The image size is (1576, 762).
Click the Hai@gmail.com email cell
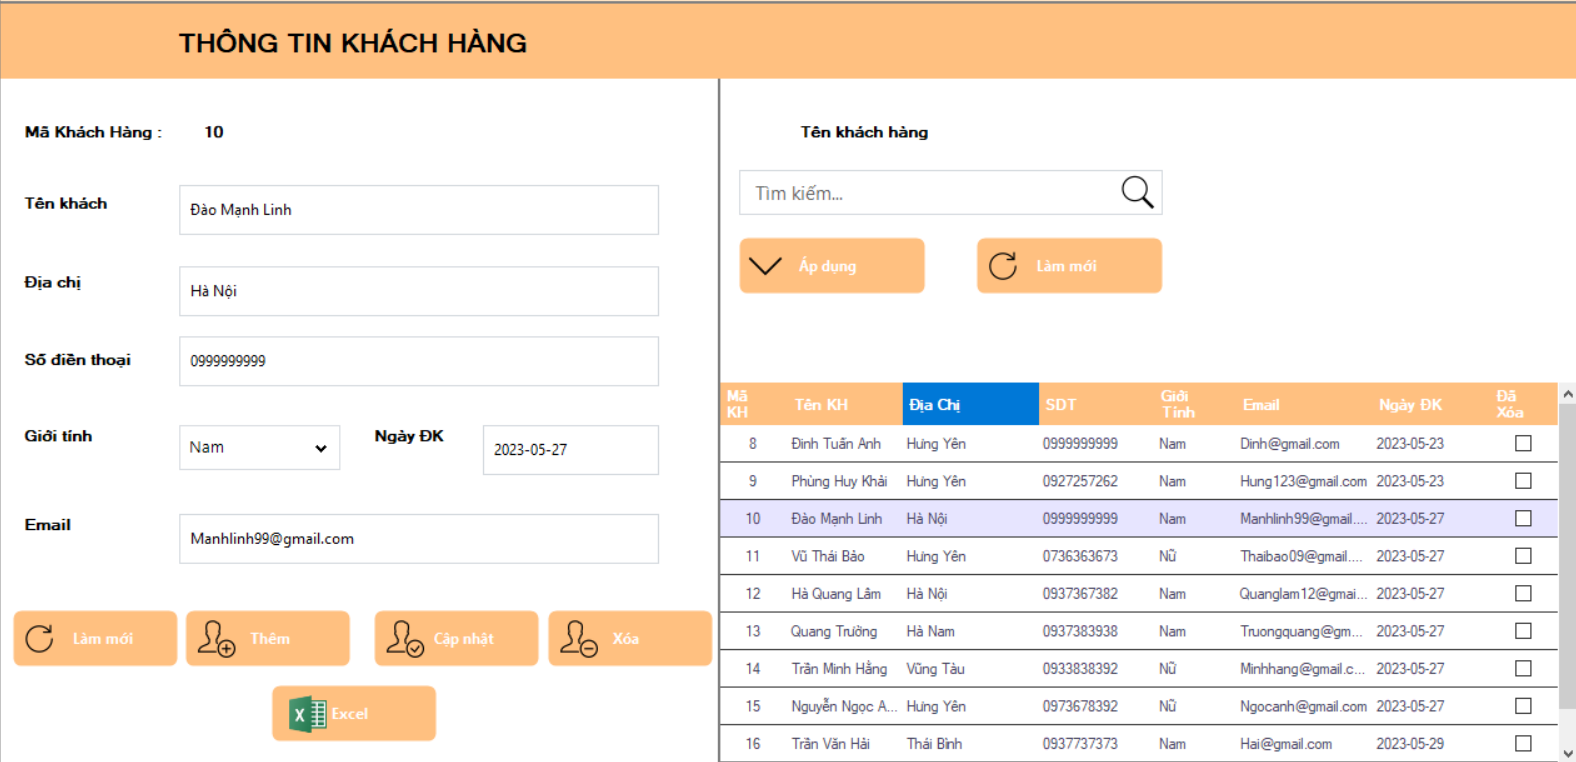pos(1286,743)
